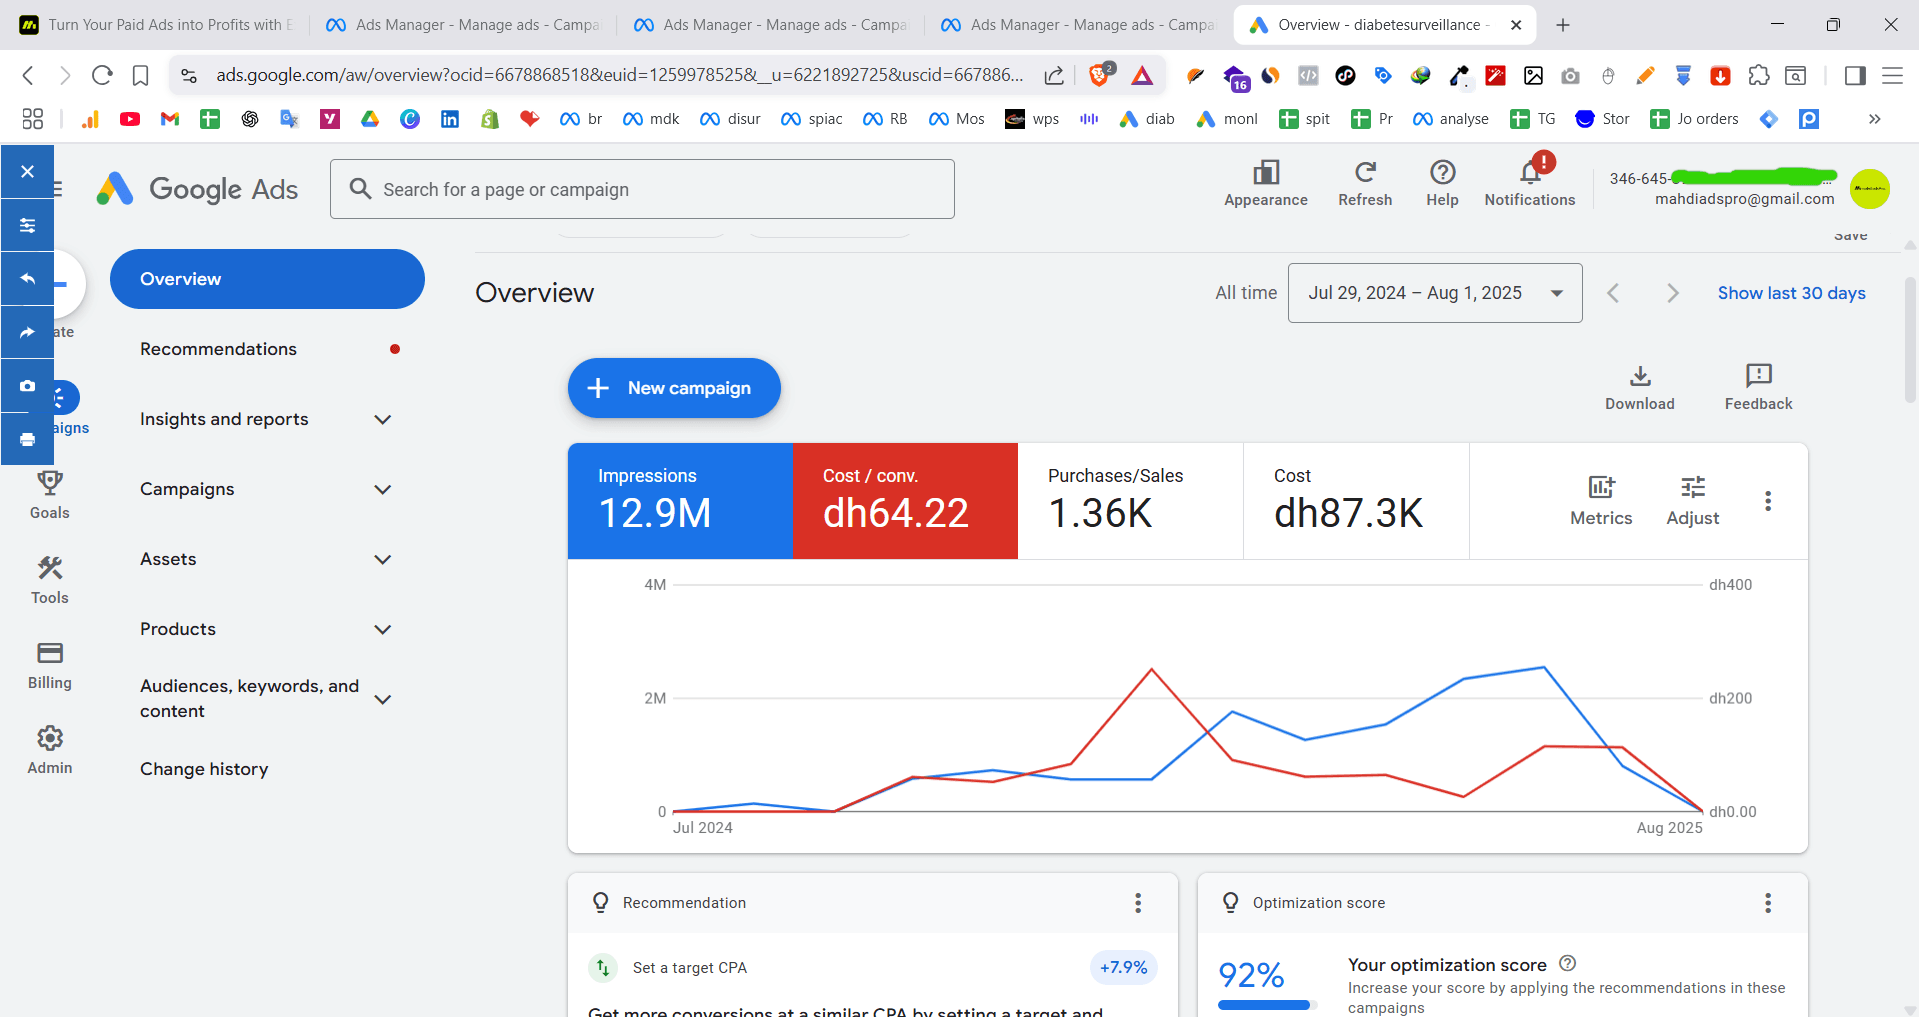The height and width of the screenshot is (1017, 1919).
Task: Click the 92% optimization score progress bar
Action: click(x=1268, y=1005)
